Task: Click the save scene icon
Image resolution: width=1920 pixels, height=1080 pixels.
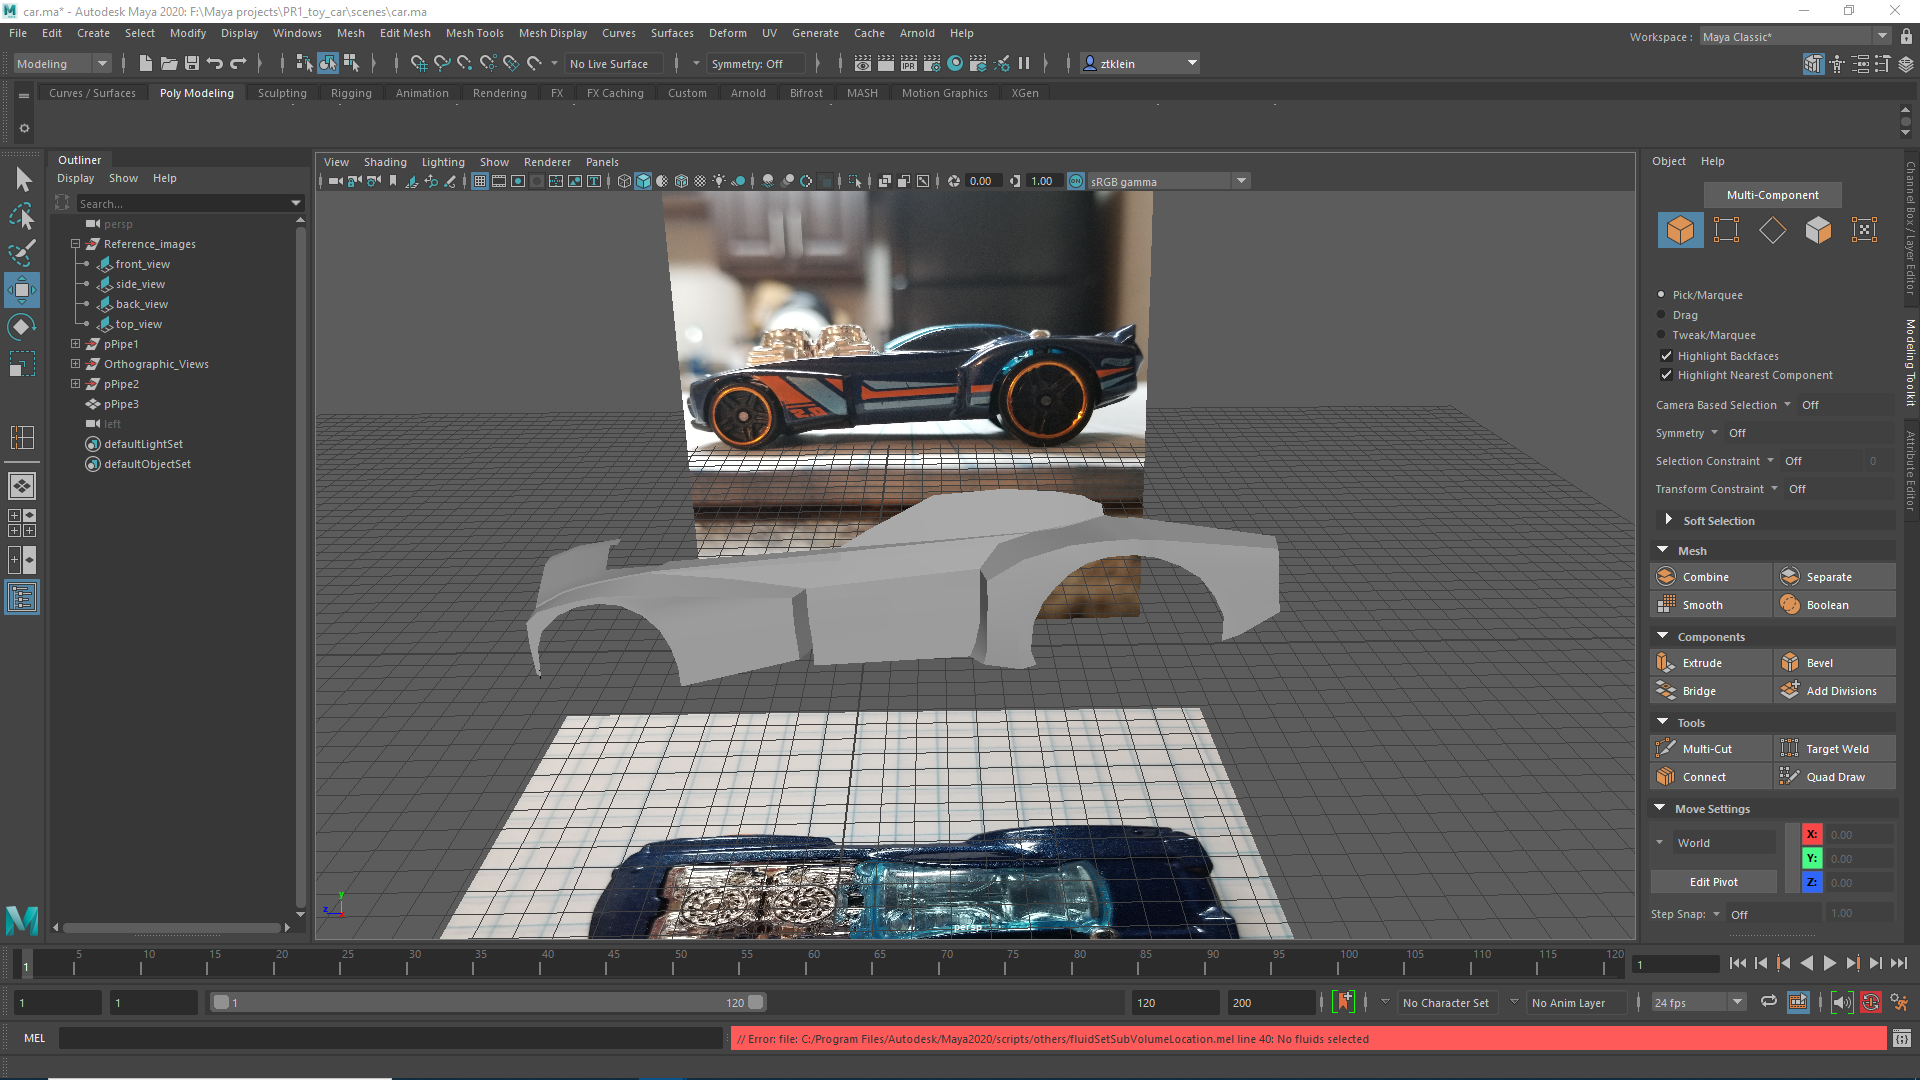Action: 192,63
